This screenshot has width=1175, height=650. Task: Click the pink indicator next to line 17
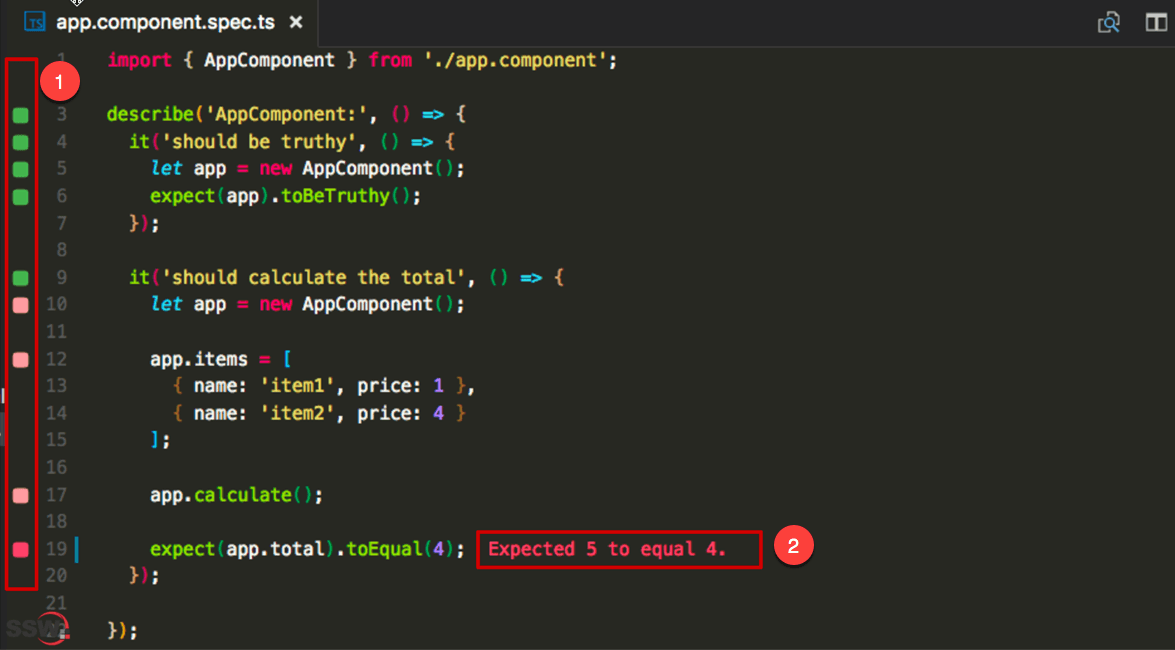coord(19,494)
